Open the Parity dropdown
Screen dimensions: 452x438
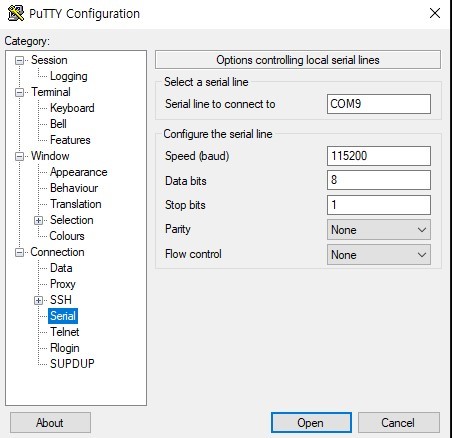[x=379, y=230]
